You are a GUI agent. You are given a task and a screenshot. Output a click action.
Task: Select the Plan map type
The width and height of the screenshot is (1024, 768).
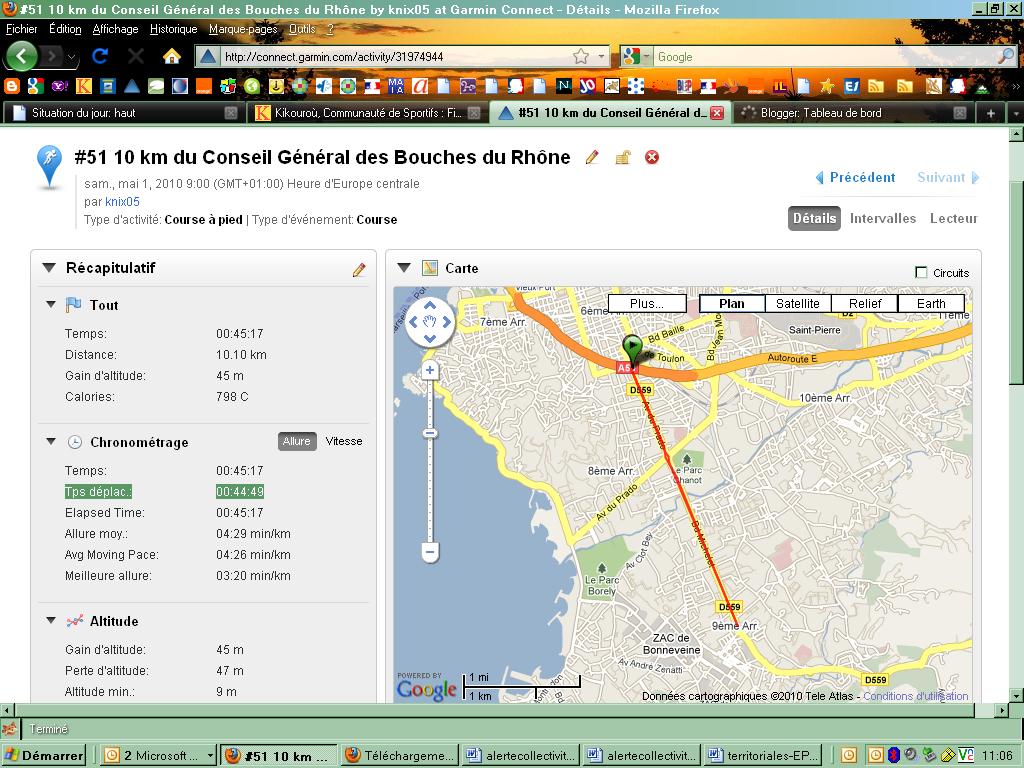tap(731, 304)
